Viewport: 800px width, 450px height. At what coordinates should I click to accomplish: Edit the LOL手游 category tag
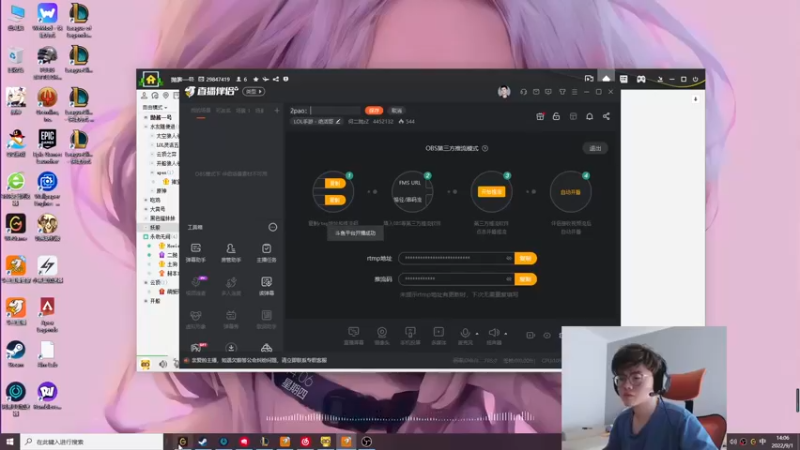(x=316, y=121)
